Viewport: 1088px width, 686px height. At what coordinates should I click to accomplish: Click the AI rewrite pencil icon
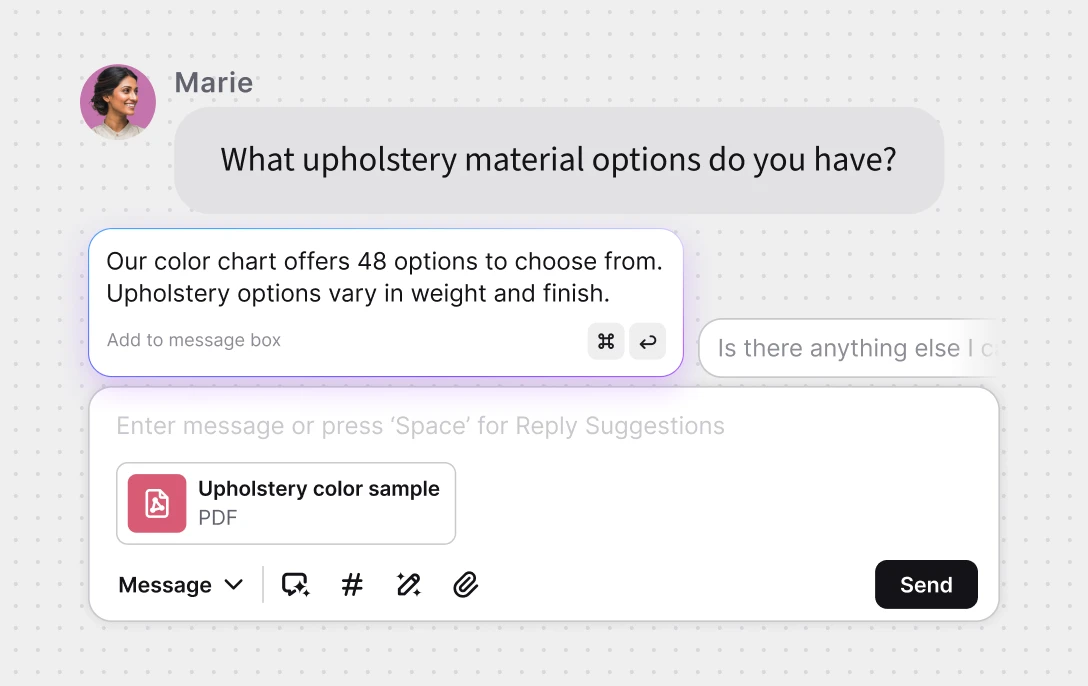tap(408, 584)
